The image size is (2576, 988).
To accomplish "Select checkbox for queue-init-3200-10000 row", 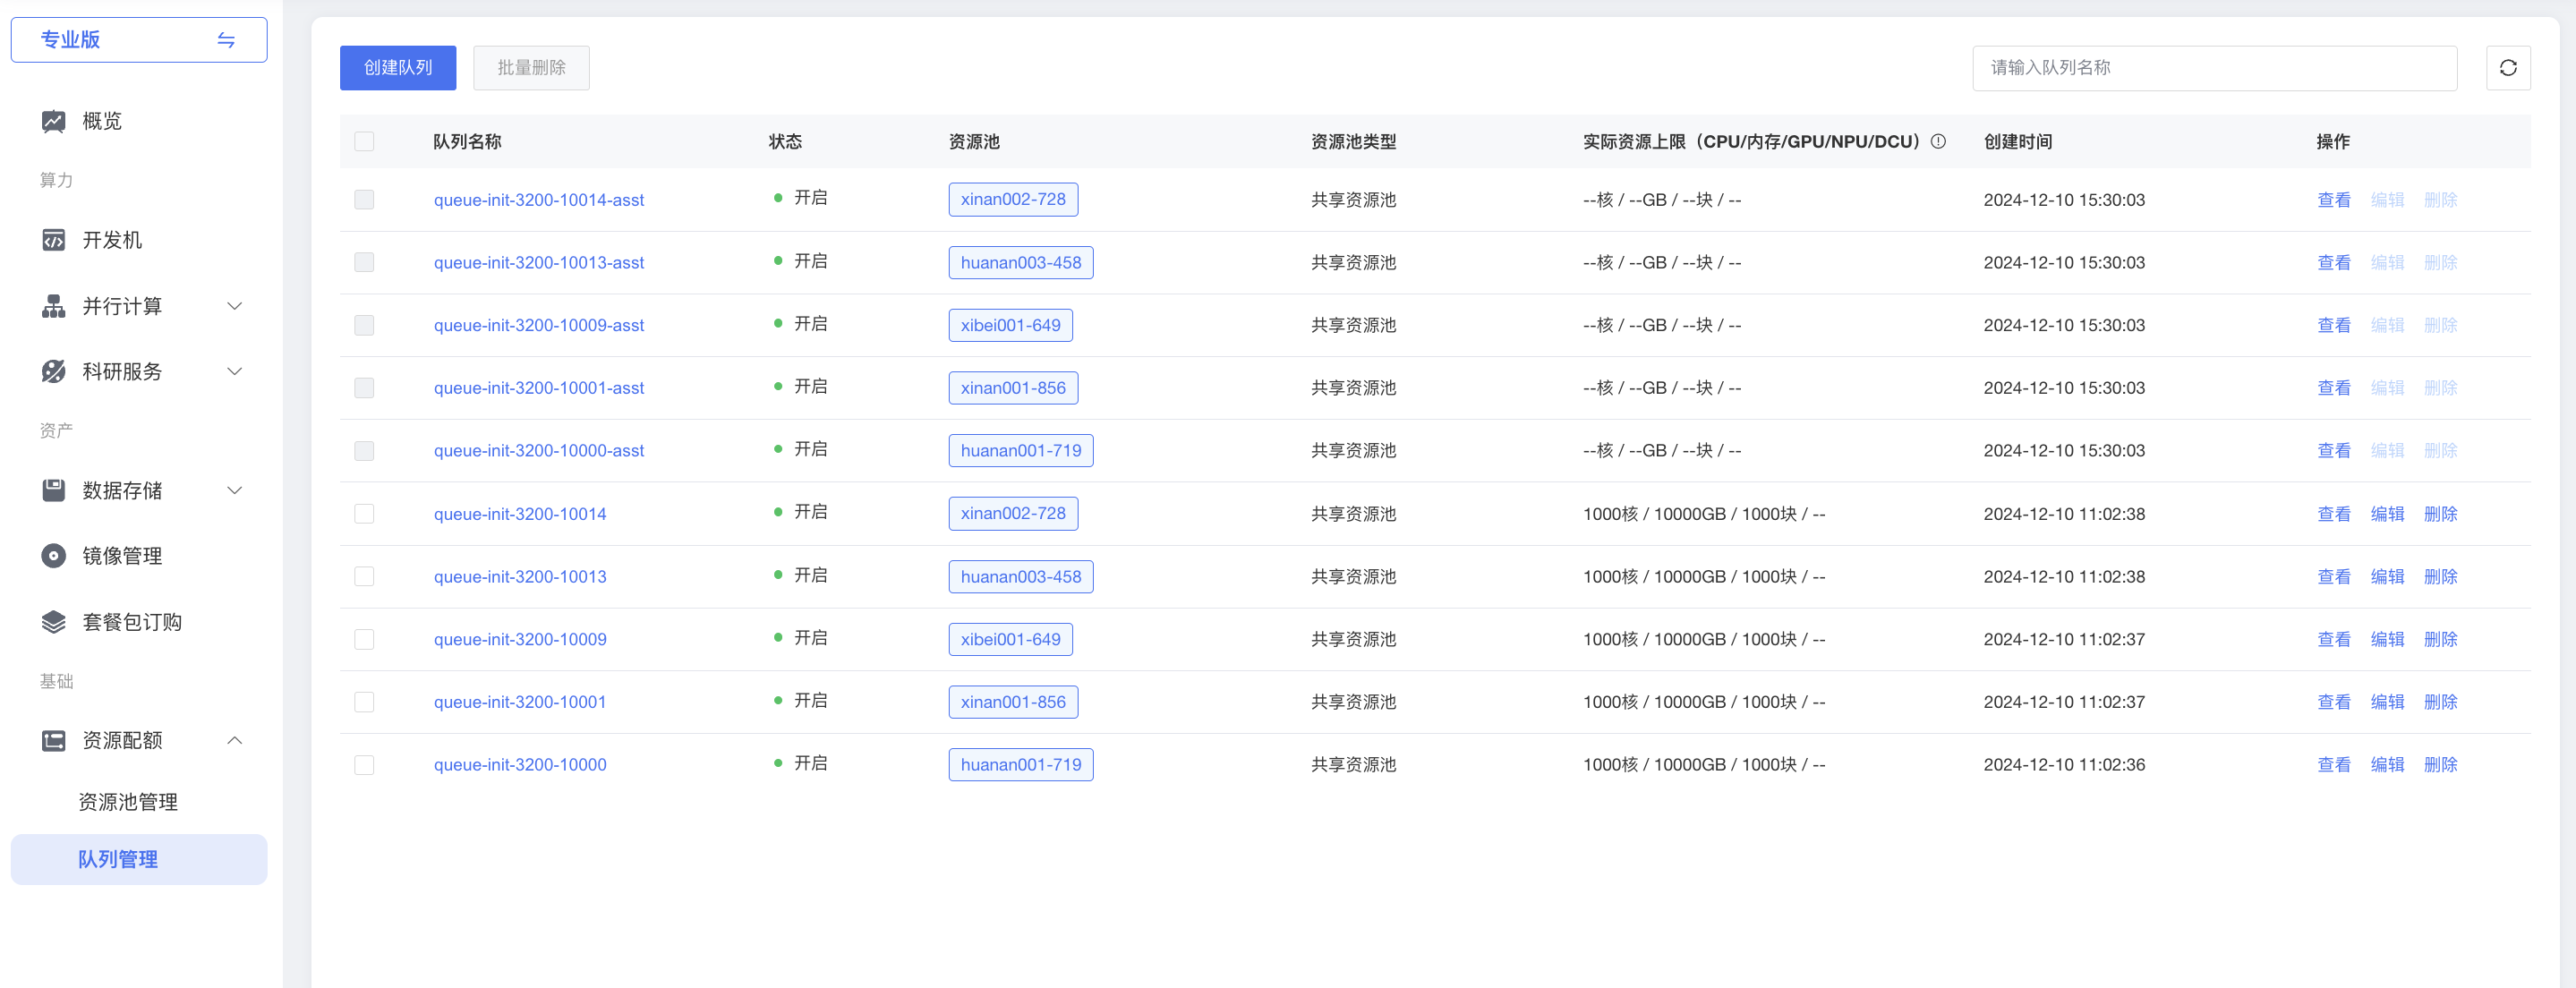I will (x=364, y=765).
